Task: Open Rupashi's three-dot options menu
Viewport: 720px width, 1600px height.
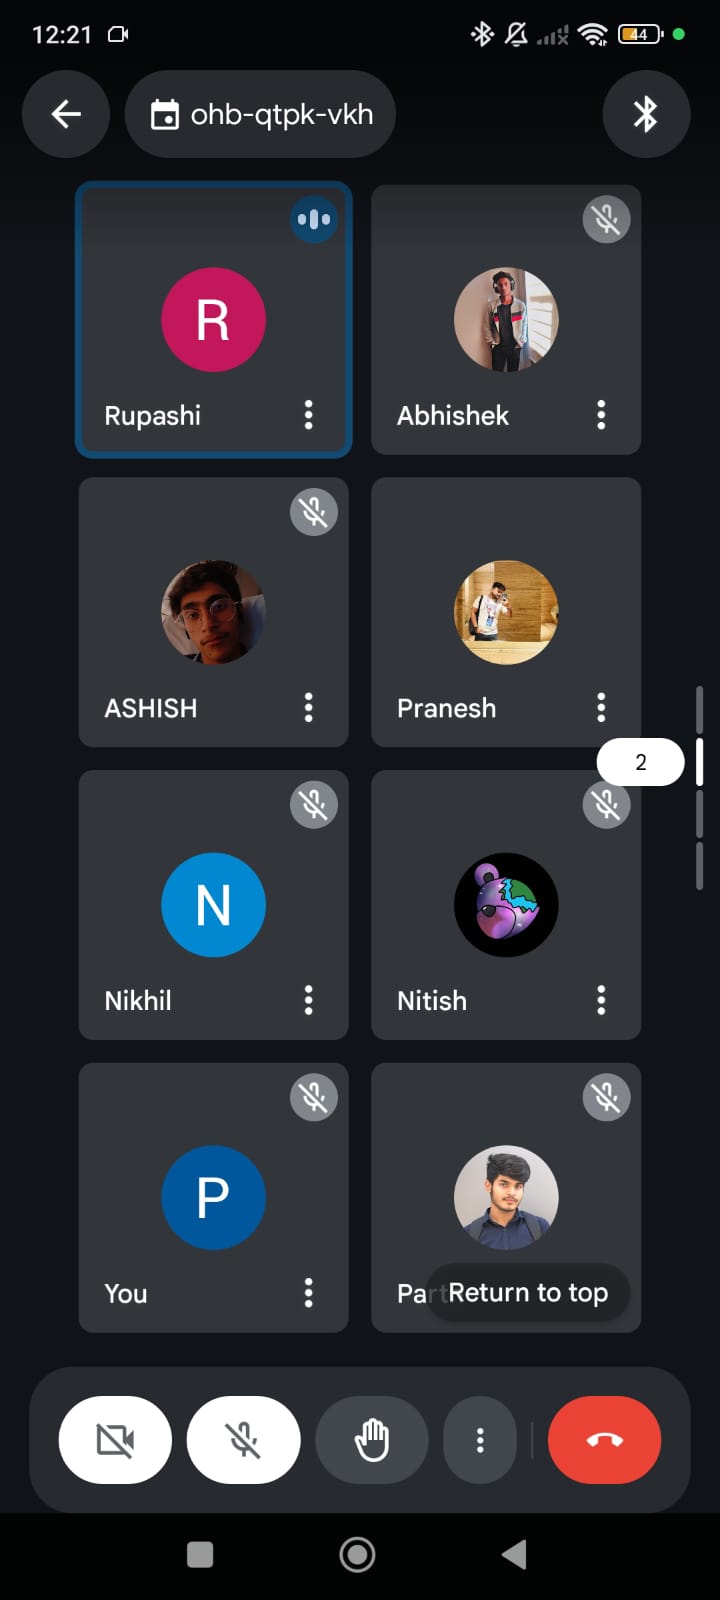Action: tap(309, 415)
